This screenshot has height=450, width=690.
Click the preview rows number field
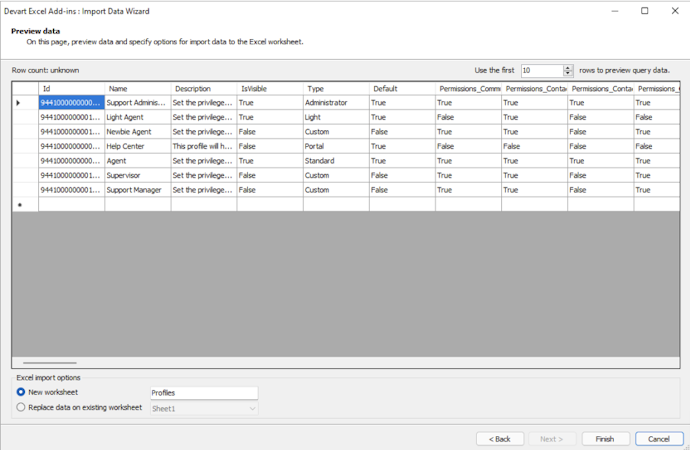[x=542, y=70]
